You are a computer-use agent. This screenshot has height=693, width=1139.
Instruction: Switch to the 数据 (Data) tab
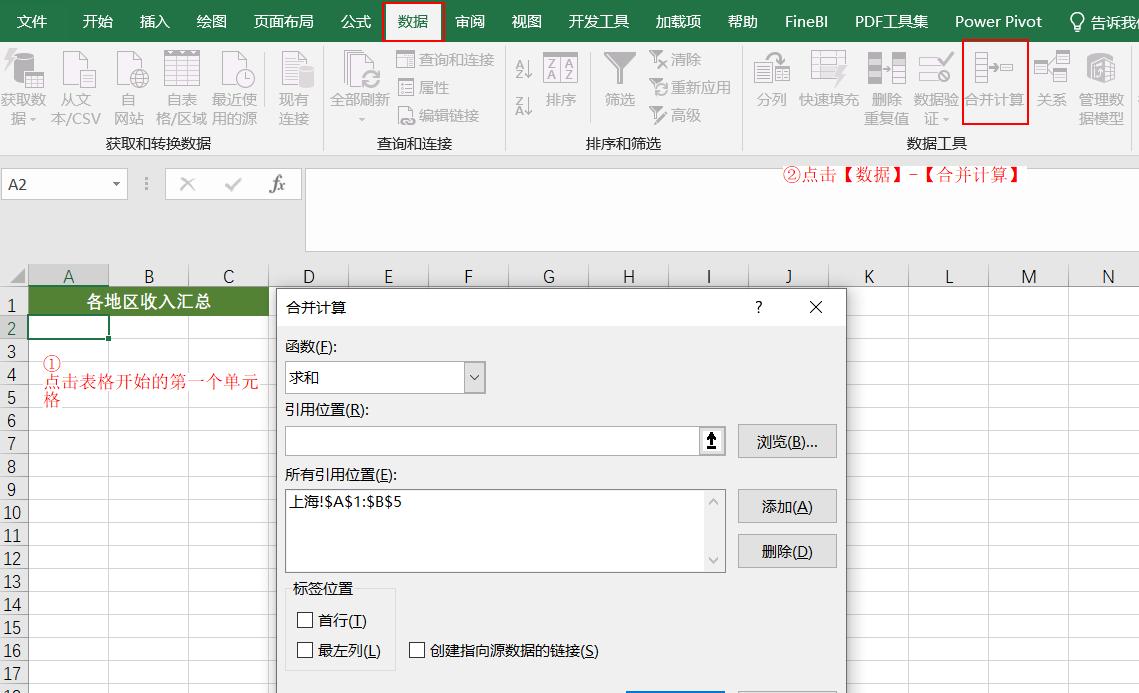click(x=413, y=22)
